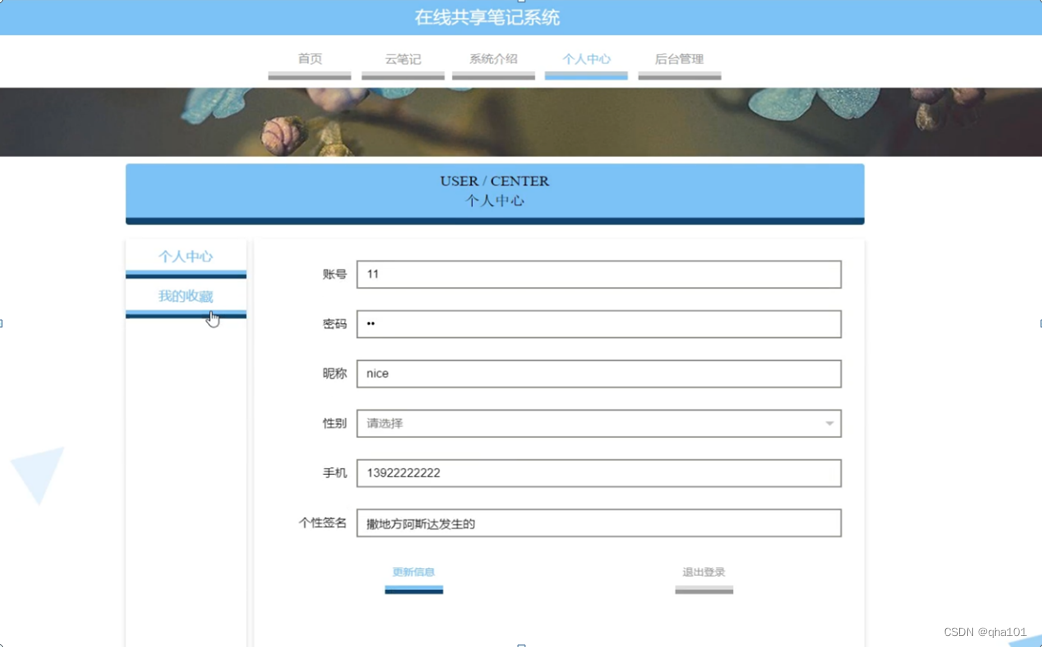
Task: Click the 在线共享笔记系统 title bar
Action: pyautogui.click(x=520, y=17)
